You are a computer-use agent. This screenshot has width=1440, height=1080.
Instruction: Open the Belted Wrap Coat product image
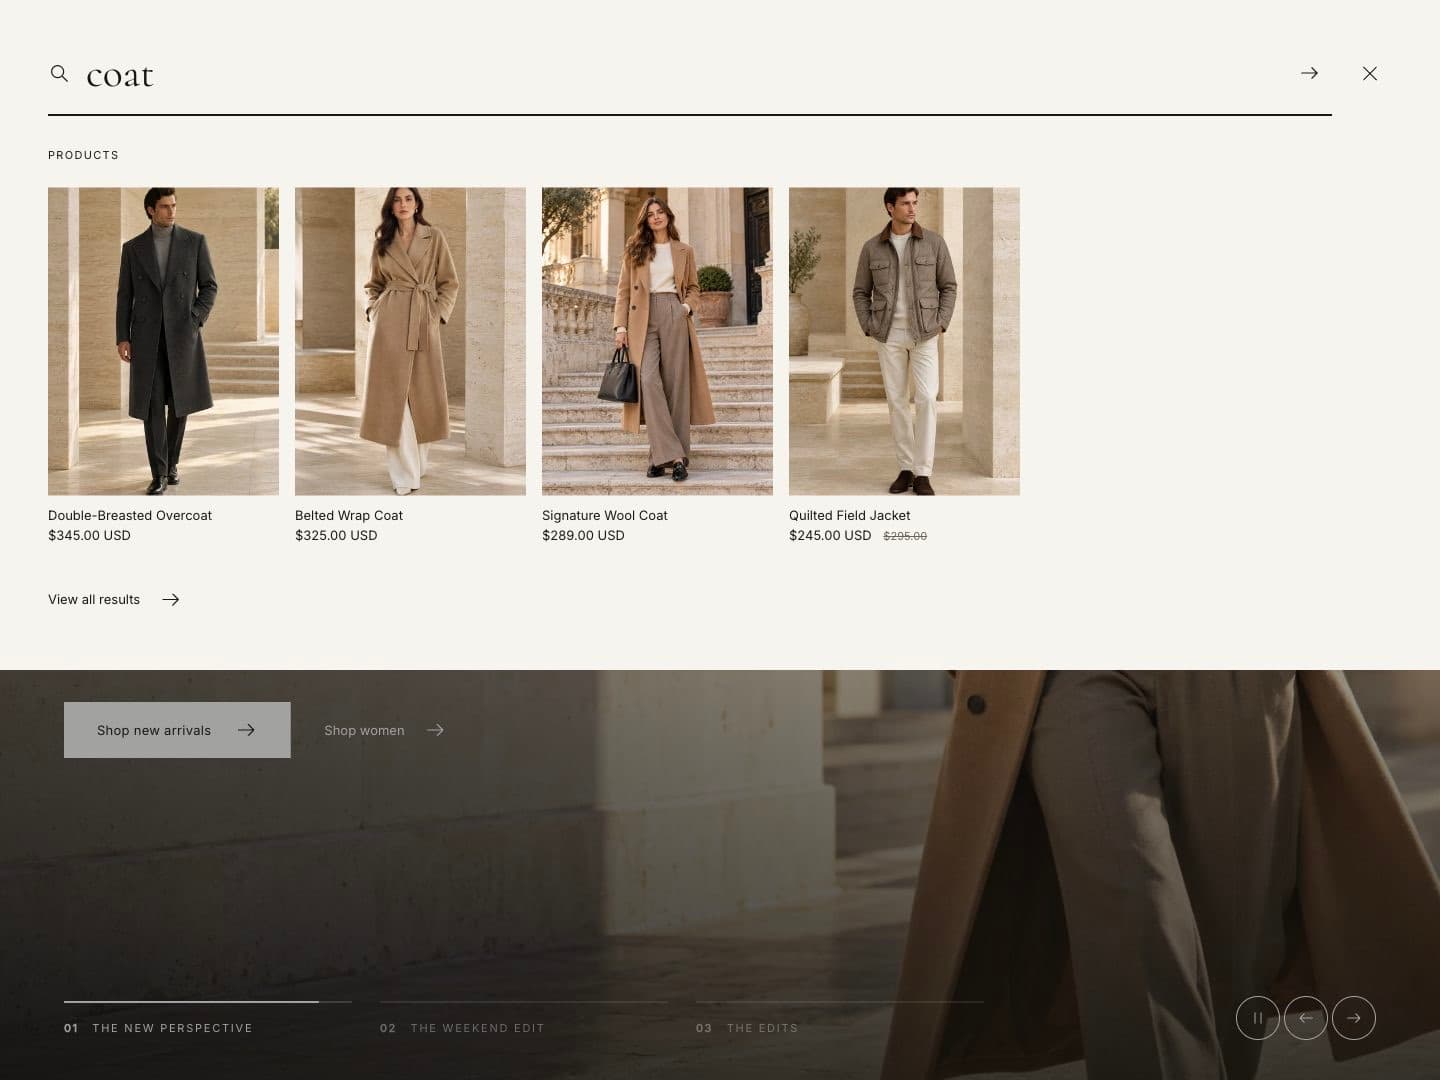click(410, 341)
